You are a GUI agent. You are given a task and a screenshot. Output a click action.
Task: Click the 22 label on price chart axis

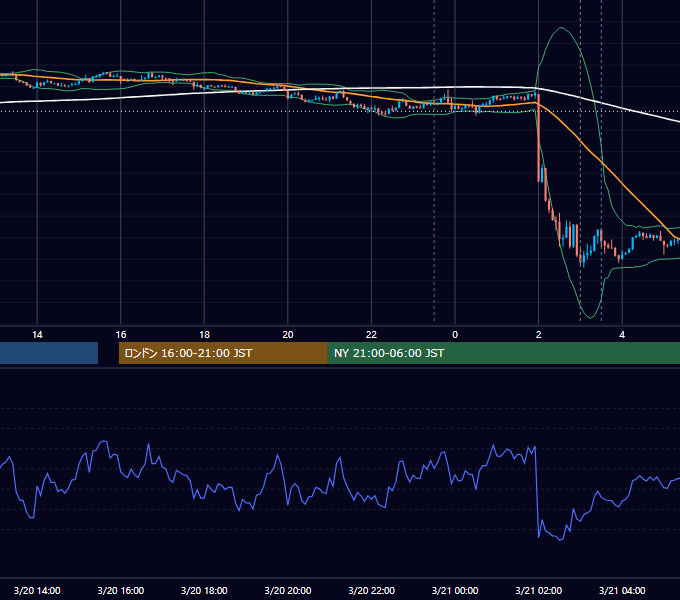point(371,335)
